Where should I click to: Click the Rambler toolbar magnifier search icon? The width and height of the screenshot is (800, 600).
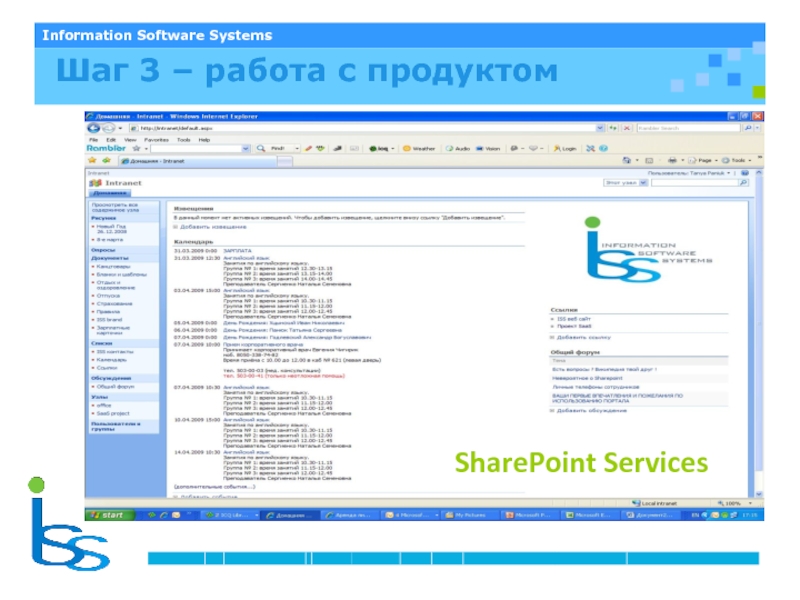click(x=261, y=148)
